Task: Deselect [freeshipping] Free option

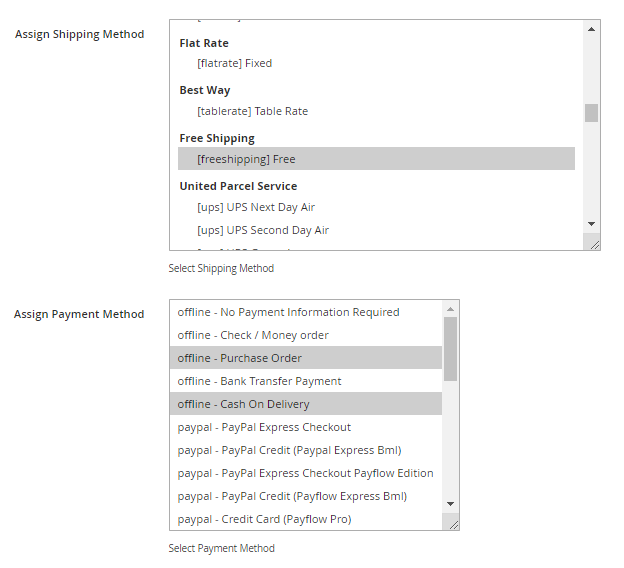Action: tap(246, 159)
